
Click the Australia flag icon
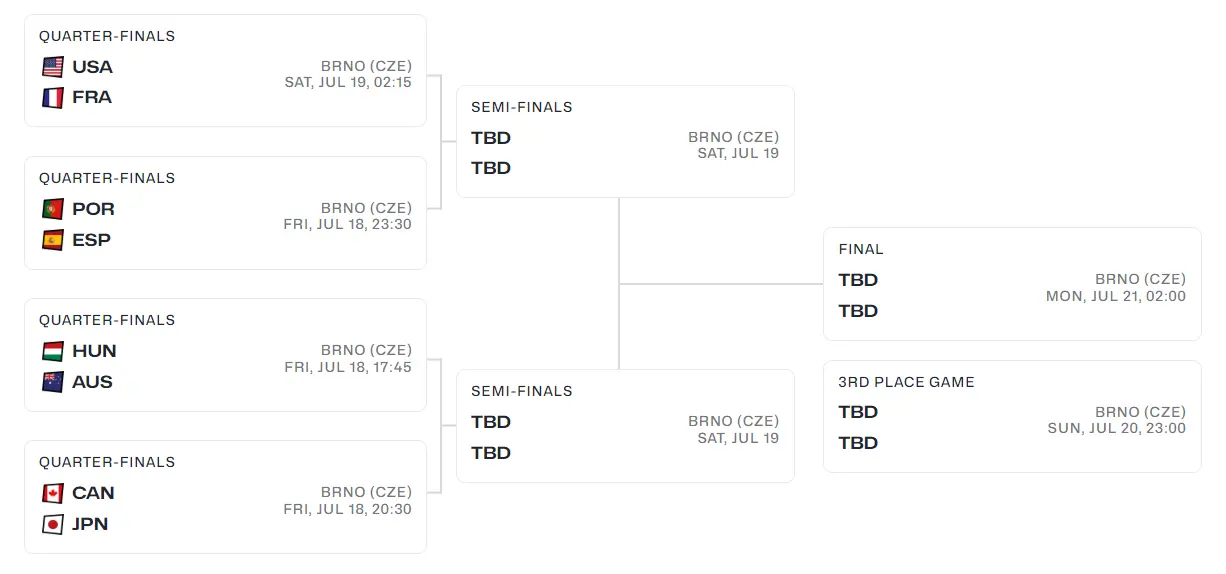click(x=53, y=382)
